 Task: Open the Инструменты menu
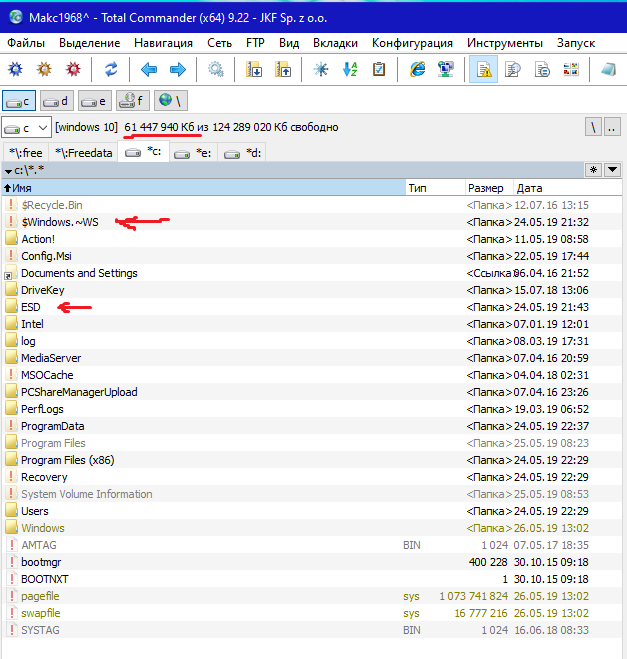[505, 43]
